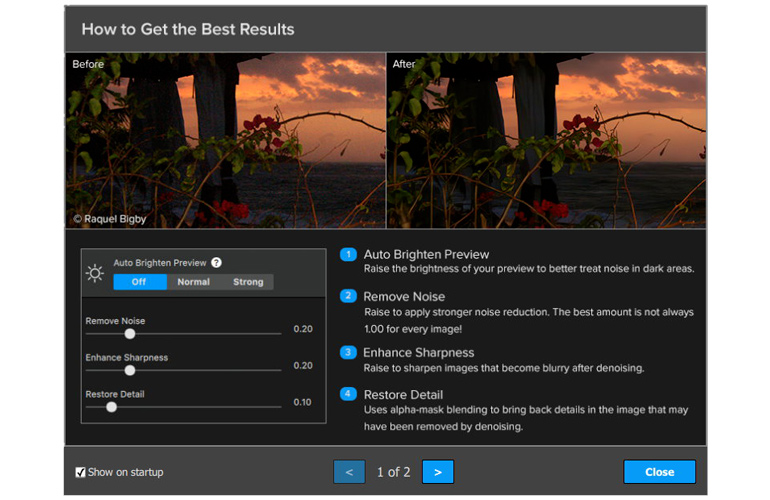Click the number 1 step badge
Viewport: 770px width, 500px height.
[x=349, y=255]
